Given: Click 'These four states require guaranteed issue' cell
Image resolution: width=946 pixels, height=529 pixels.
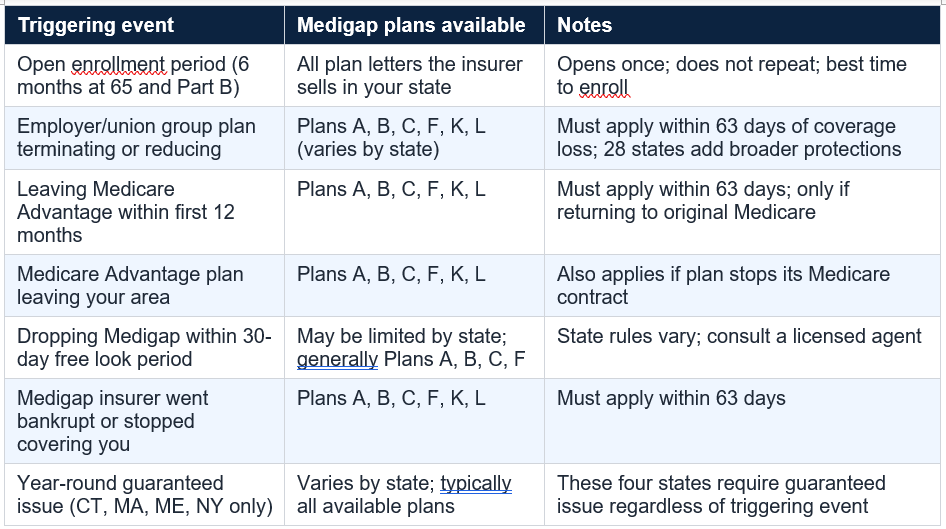Looking at the screenshot, I should point(742,495).
